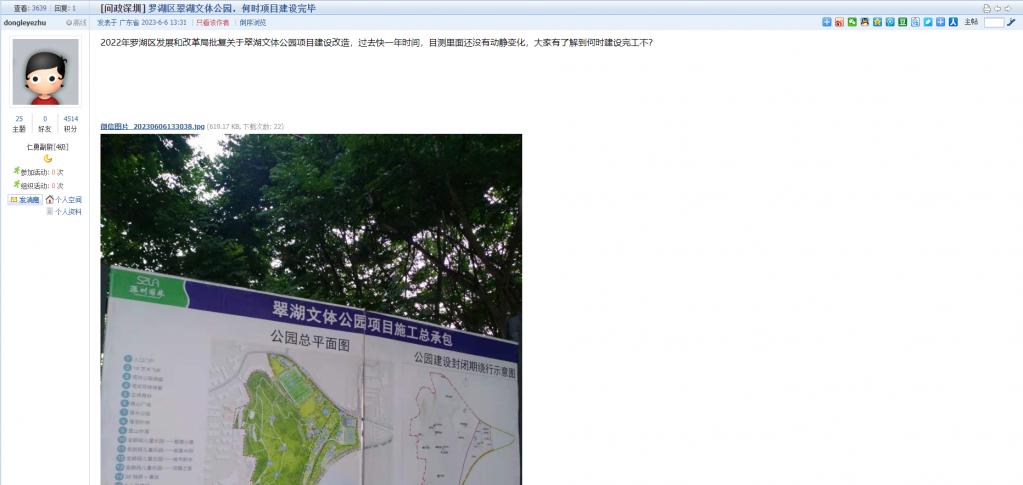
Task: Go to previous thread arrow icon
Action: tap(998, 9)
